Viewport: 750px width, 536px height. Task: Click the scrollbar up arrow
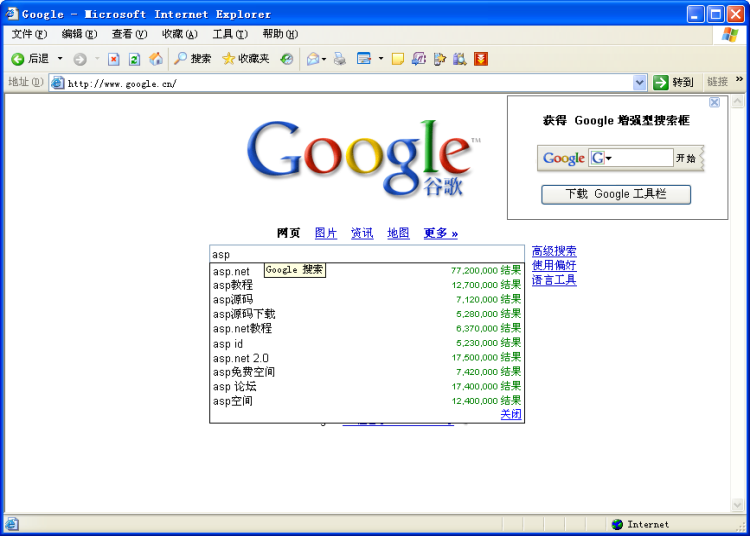(737, 101)
